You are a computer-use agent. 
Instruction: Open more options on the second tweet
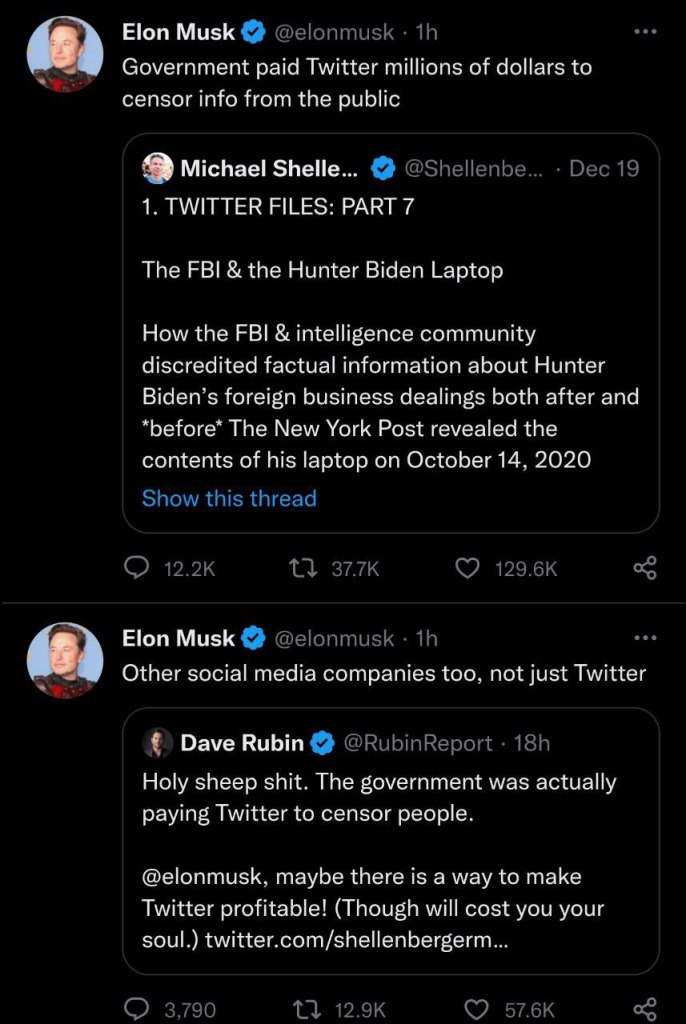(646, 637)
